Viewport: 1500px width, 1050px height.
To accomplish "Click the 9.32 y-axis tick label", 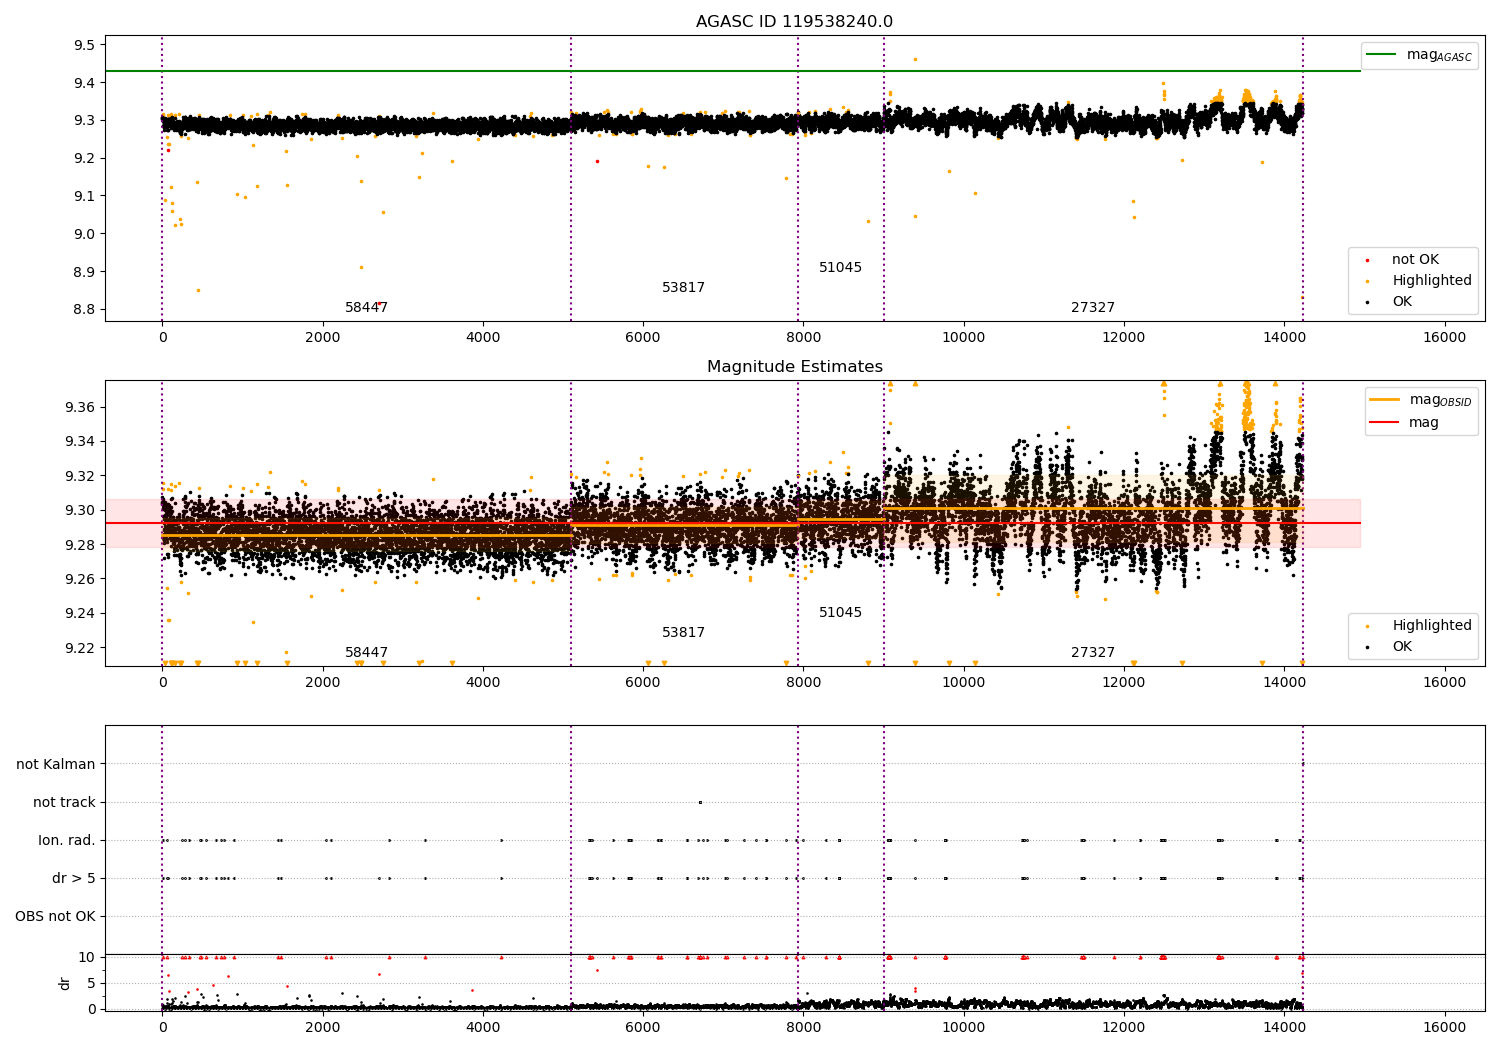I will [80, 476].
